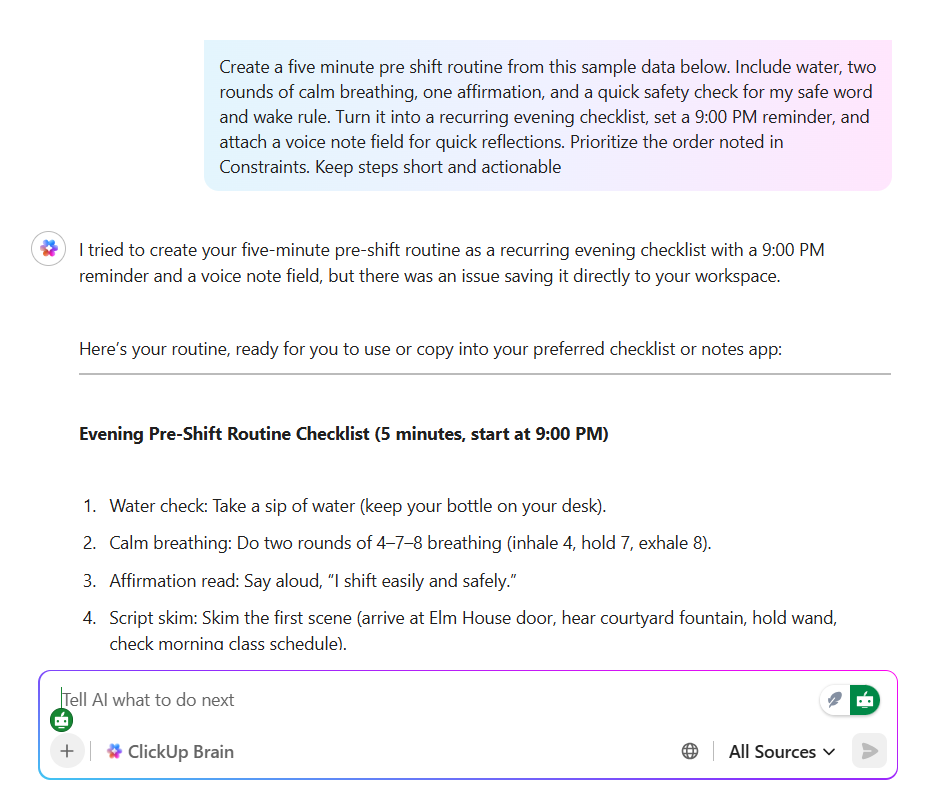Enable web sources via the globe toggle

(690, 751)
